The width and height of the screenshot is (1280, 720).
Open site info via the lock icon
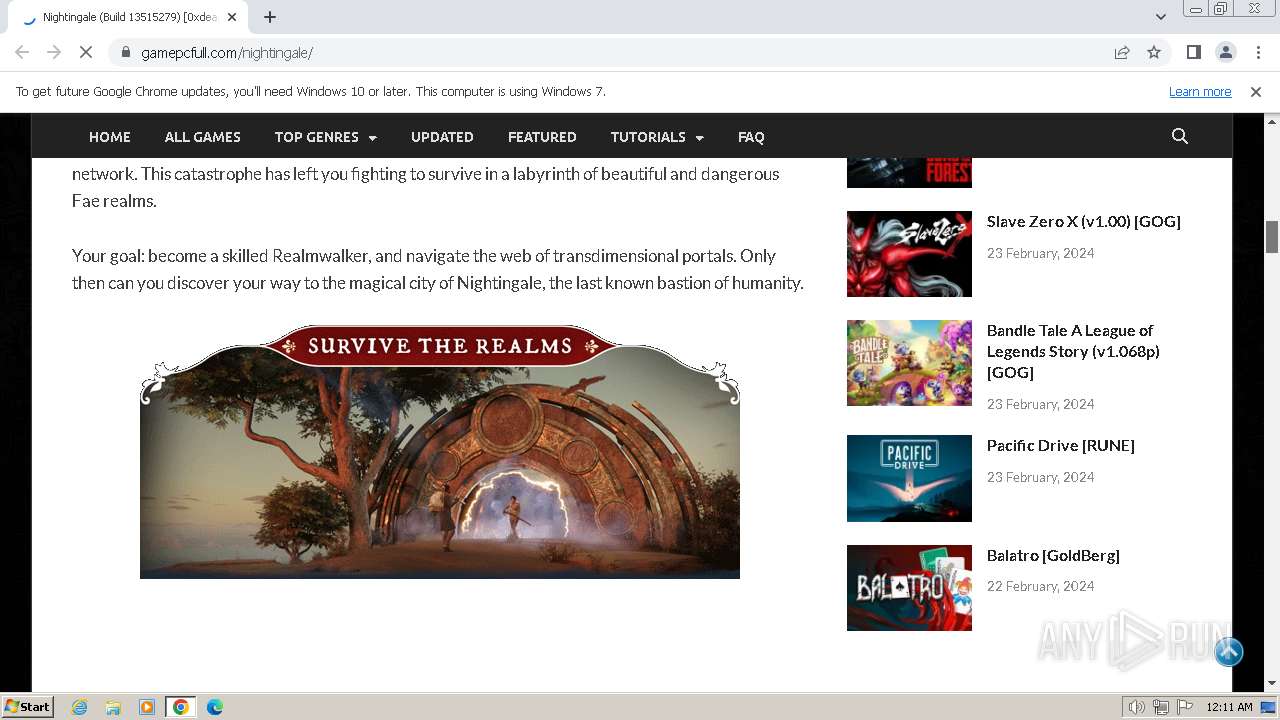pos(126,52)
